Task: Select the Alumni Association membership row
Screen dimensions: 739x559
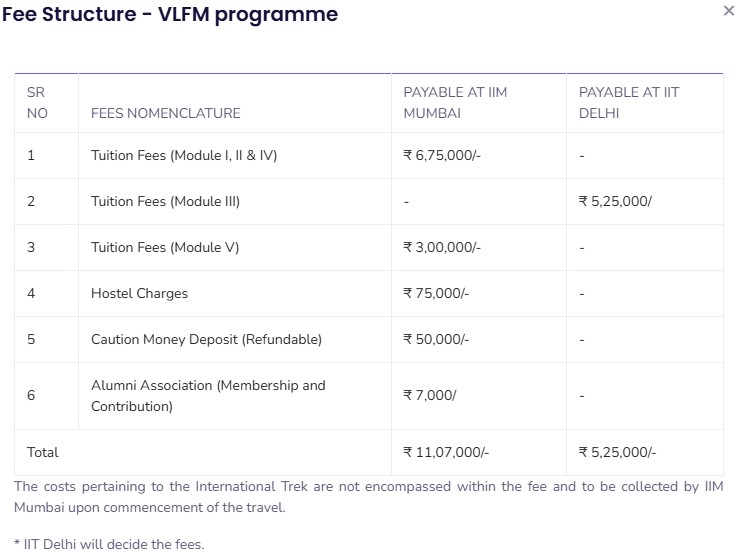Action: 208,396
